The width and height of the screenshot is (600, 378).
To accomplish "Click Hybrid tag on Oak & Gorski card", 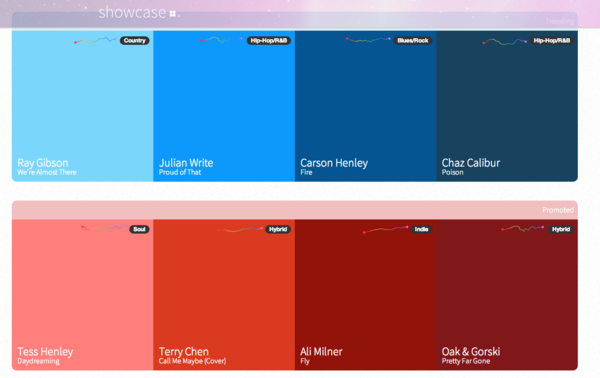I will [561, 229].
